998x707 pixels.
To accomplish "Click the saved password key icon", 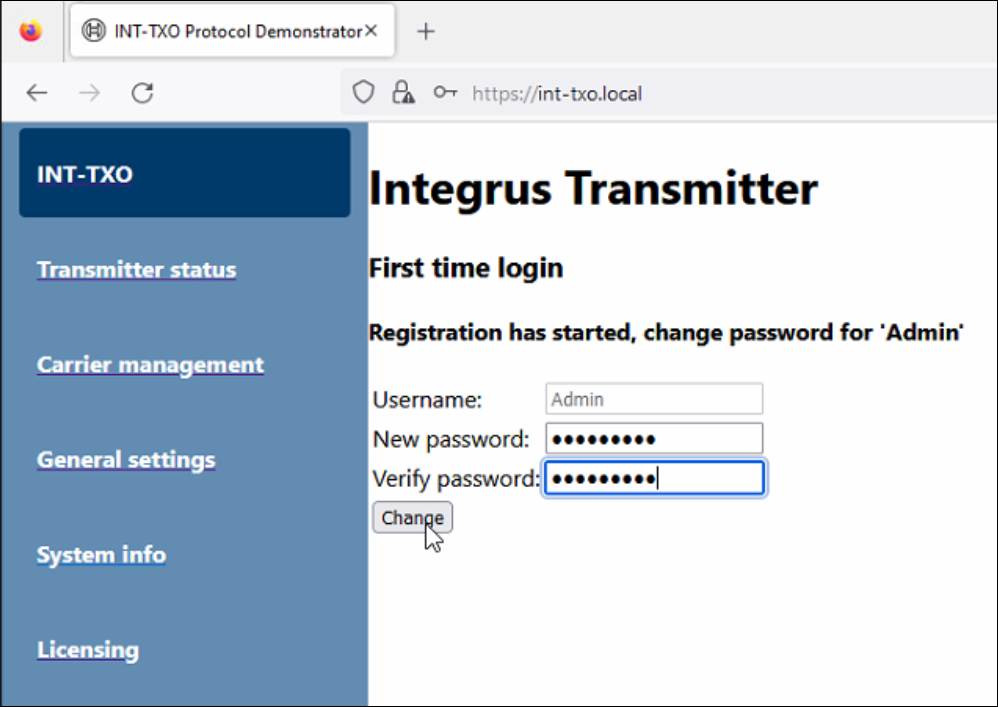I will (x=445, y=93).
